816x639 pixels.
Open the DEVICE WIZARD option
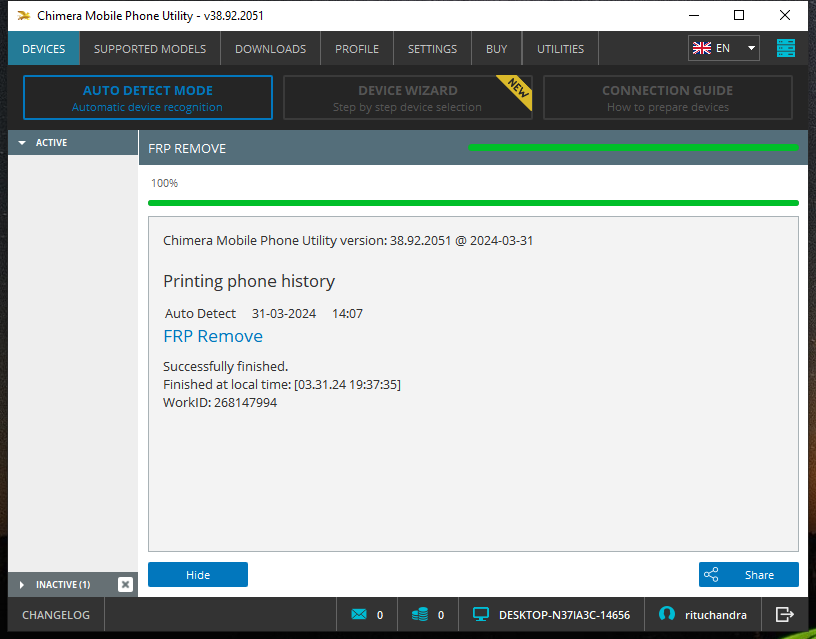pos(407,97)
